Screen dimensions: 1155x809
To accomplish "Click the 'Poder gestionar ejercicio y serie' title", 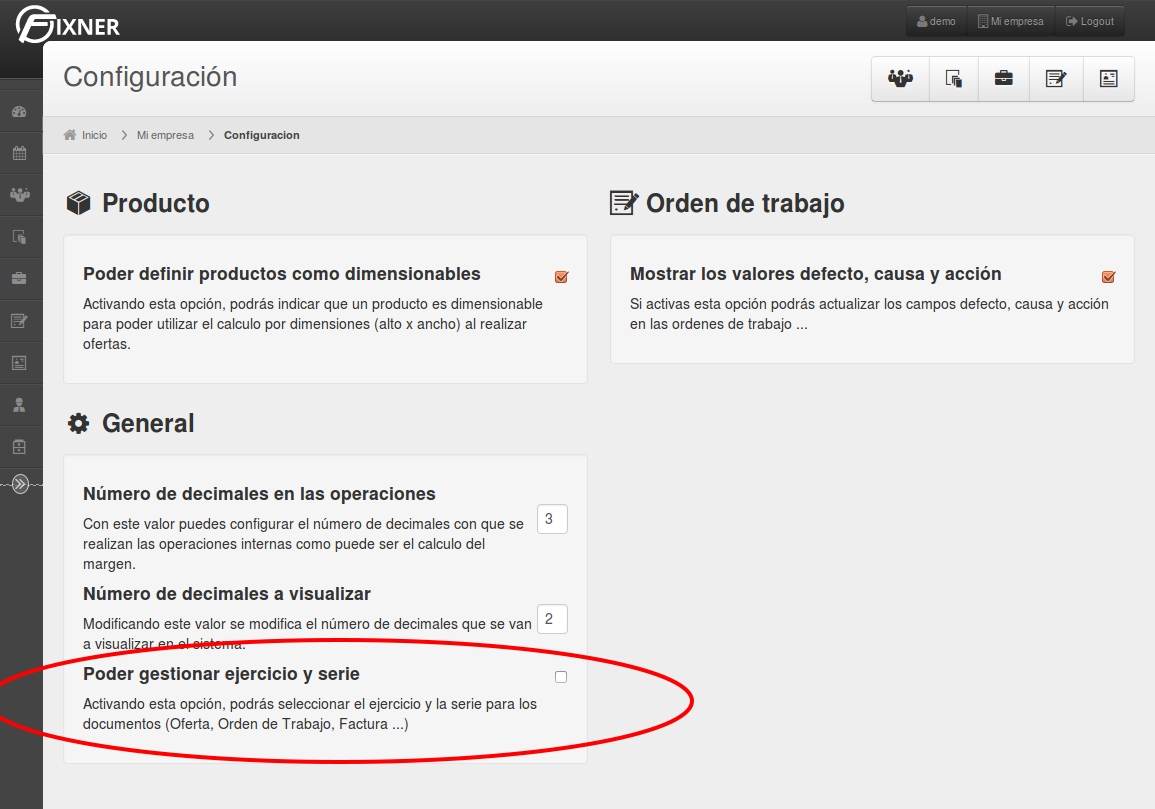I will tap(221, 674).
